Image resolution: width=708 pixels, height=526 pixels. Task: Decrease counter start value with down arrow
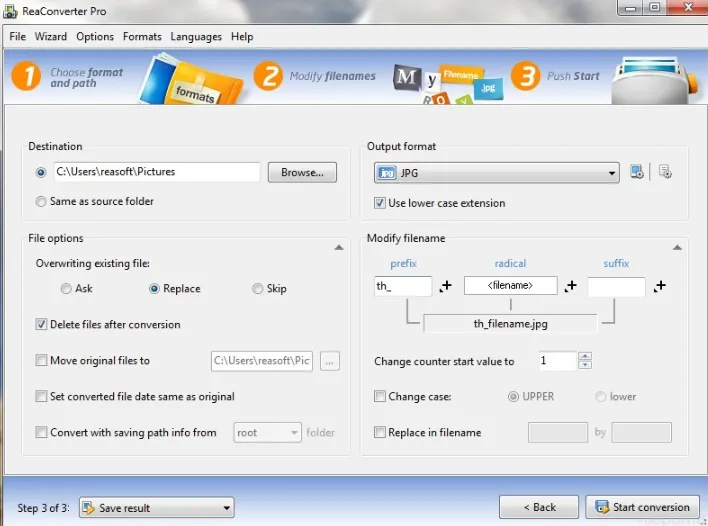(585, 365)
